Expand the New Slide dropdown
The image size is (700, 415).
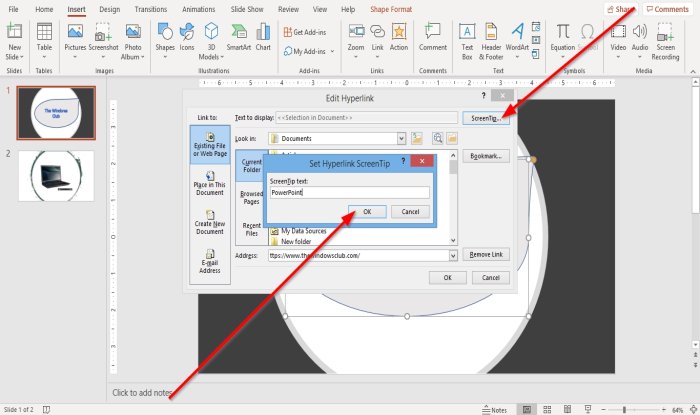14,57
